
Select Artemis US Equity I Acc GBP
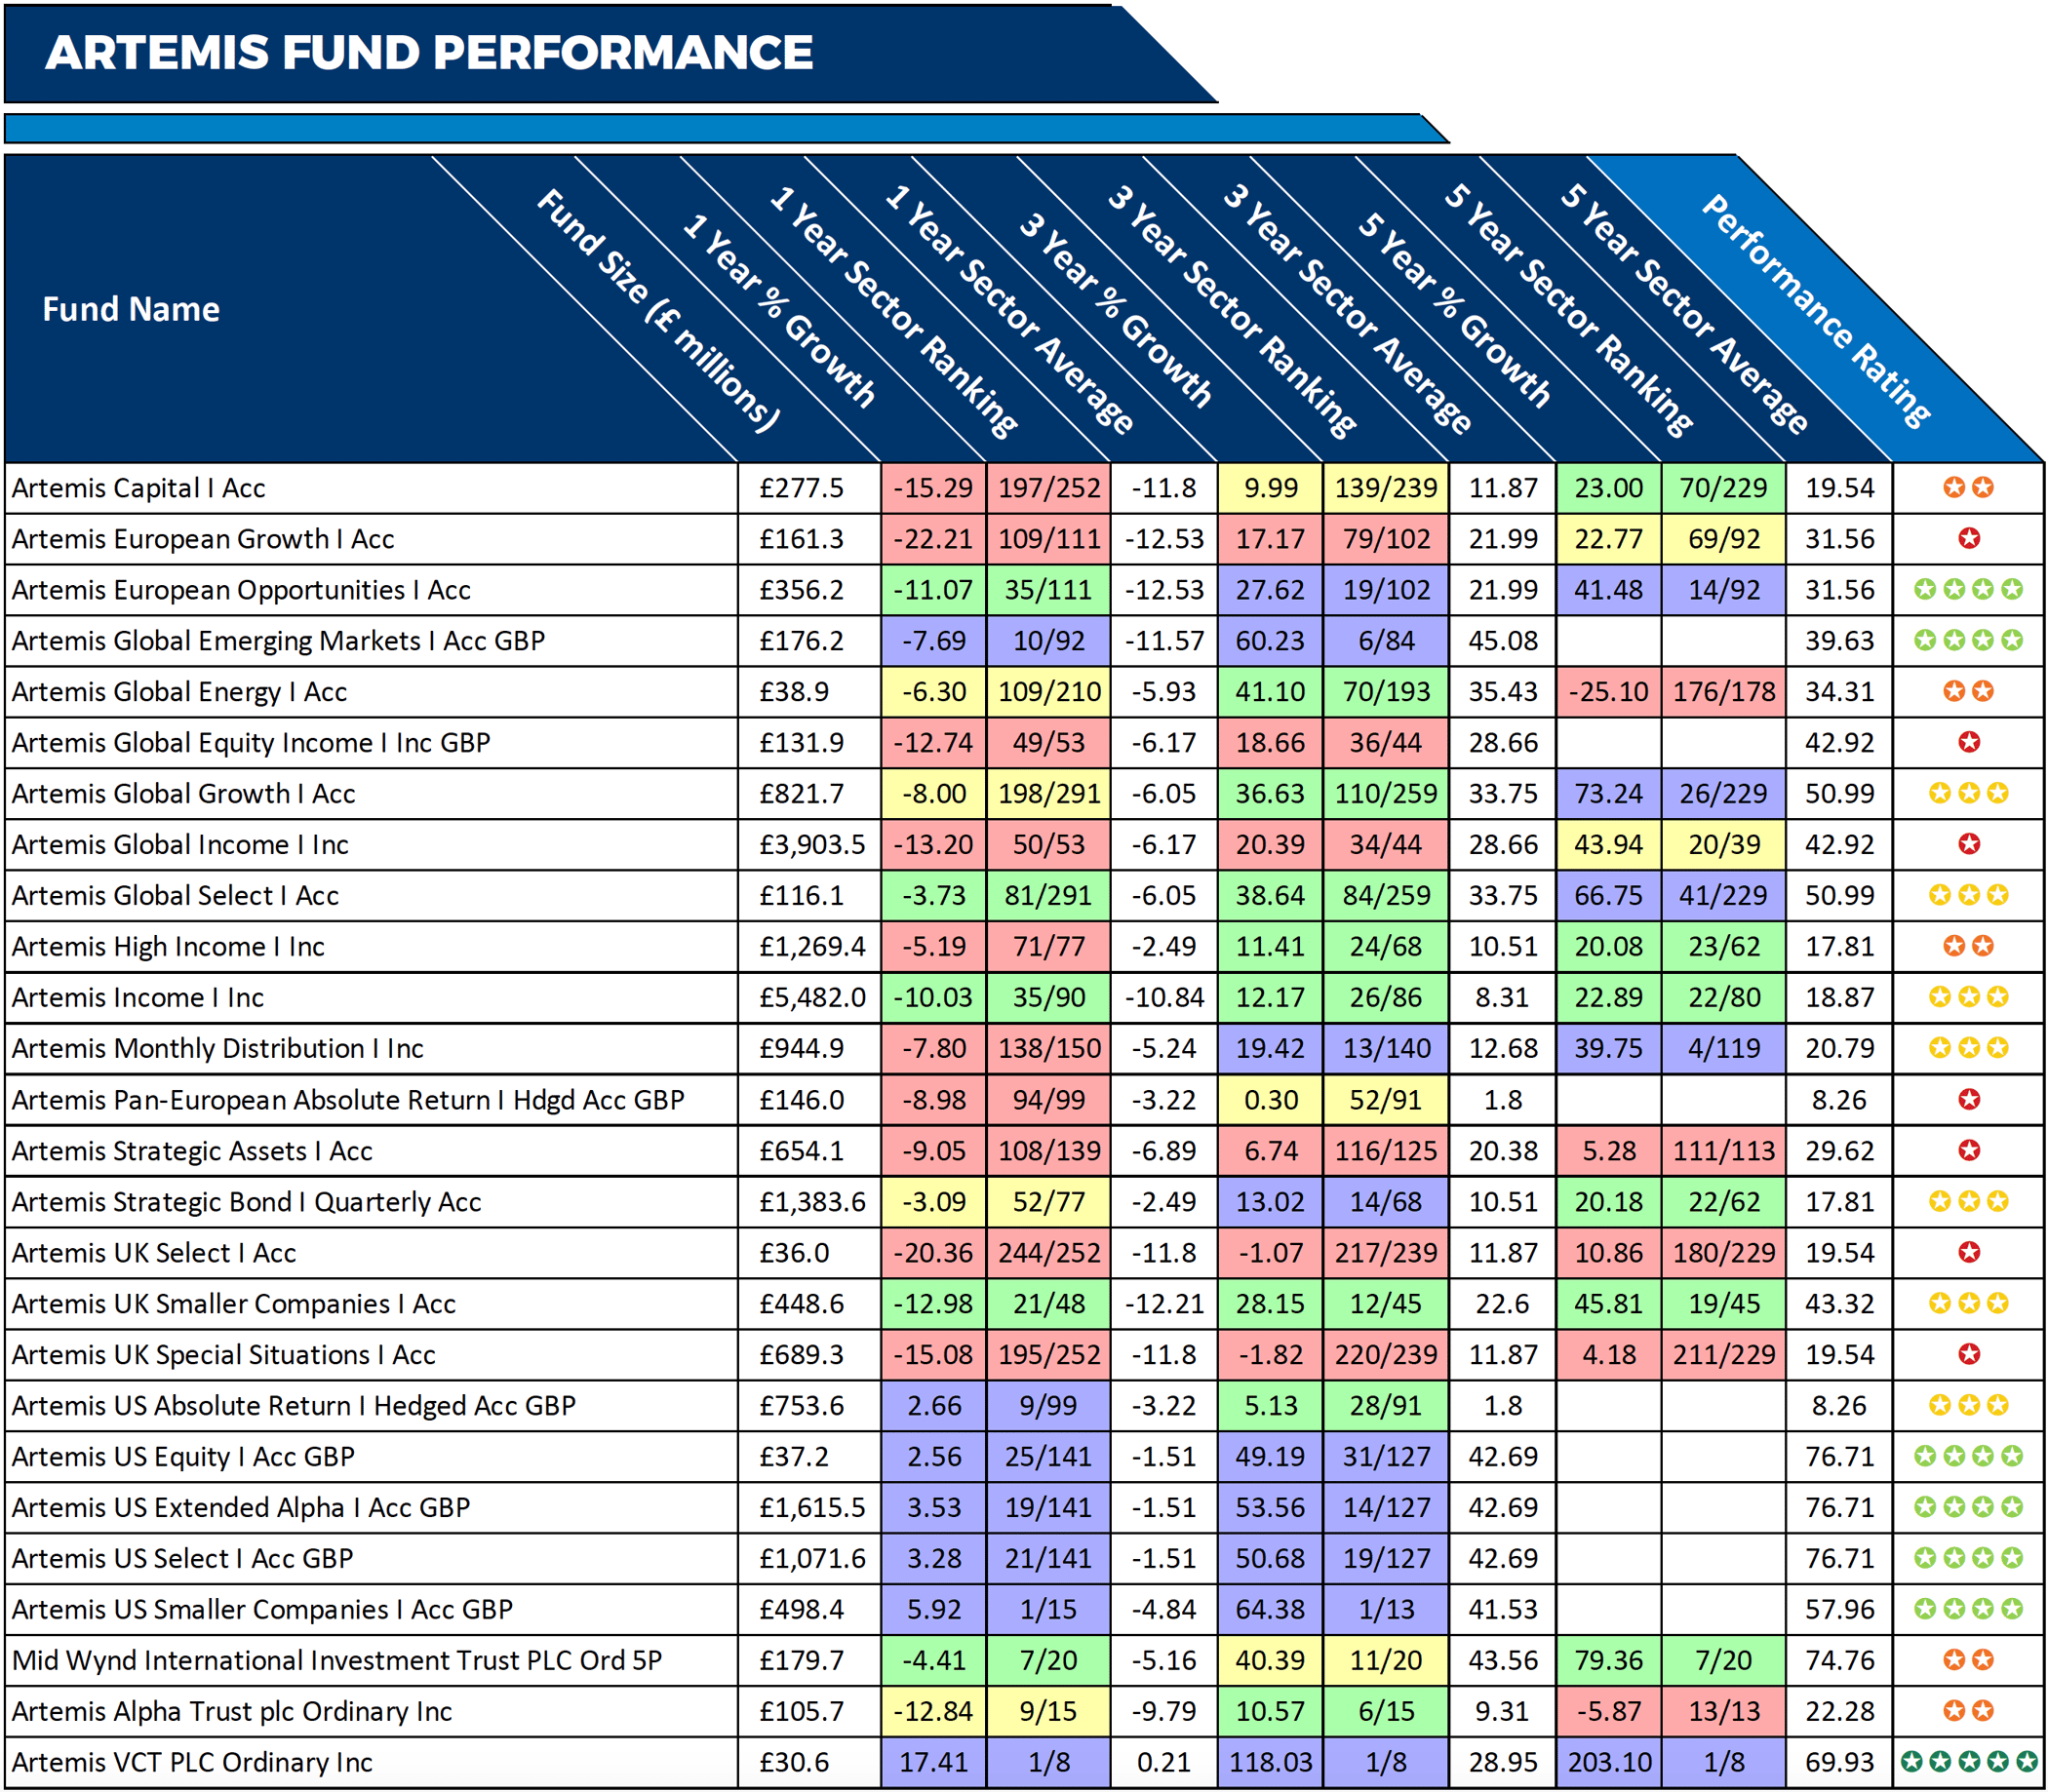pyautogui.click(x=183, y=1457)
